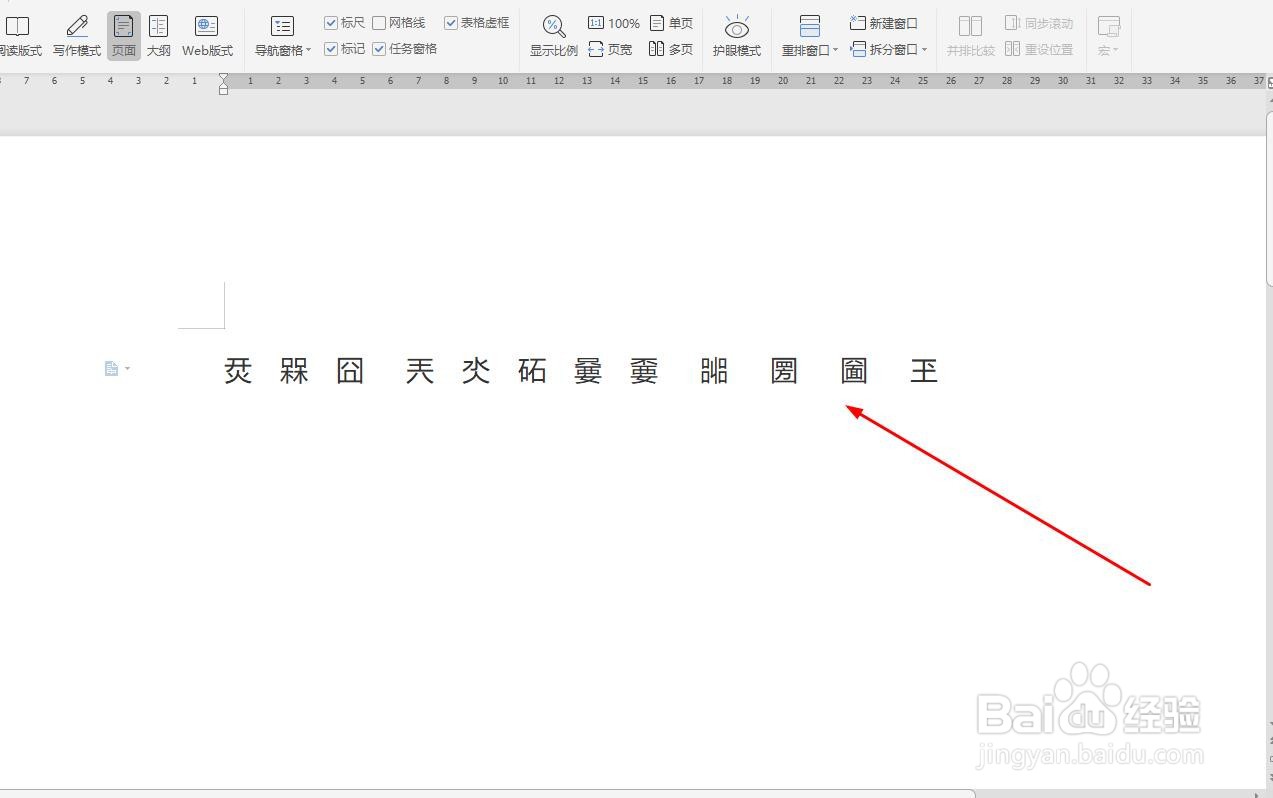Click the character 圐 in document
Image resolution: width=1273 pixels, height=798 pixels.
(x=784, y=371)
